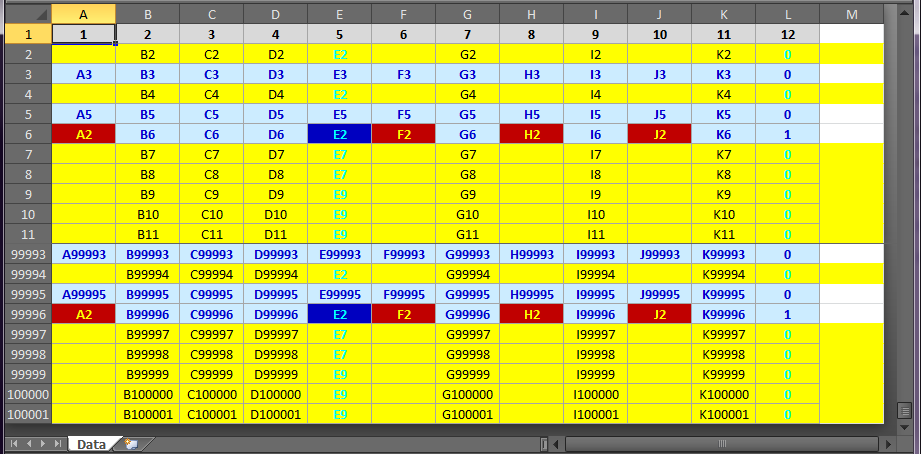Click the cell labeled D5
This screenshot has width=921, height=454.
click(x=275, y=115)
